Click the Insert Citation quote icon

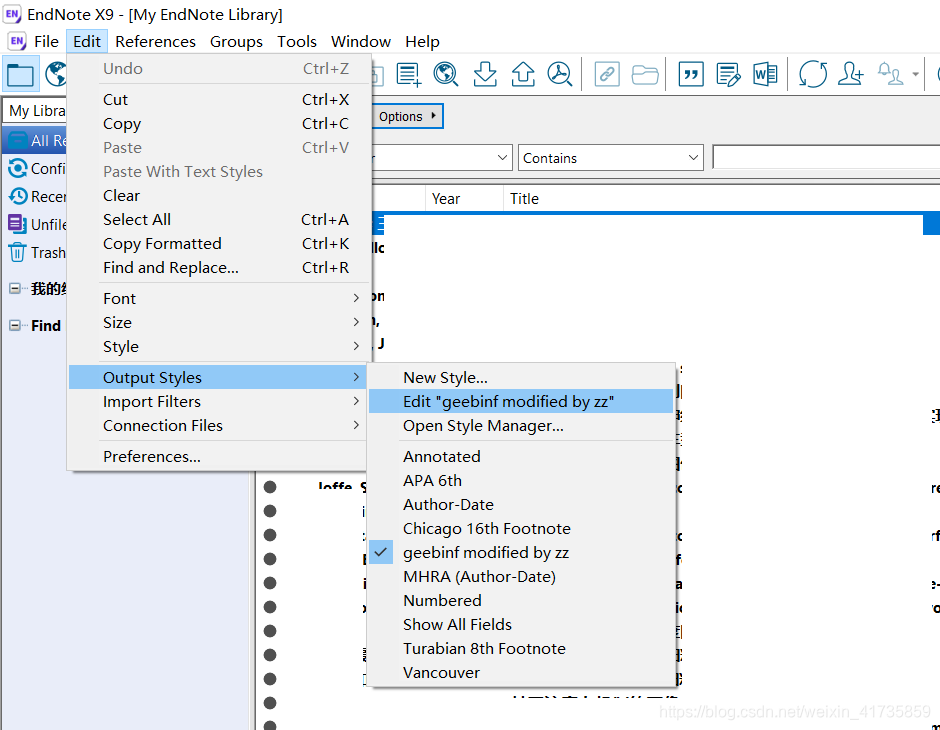[691, 75]
